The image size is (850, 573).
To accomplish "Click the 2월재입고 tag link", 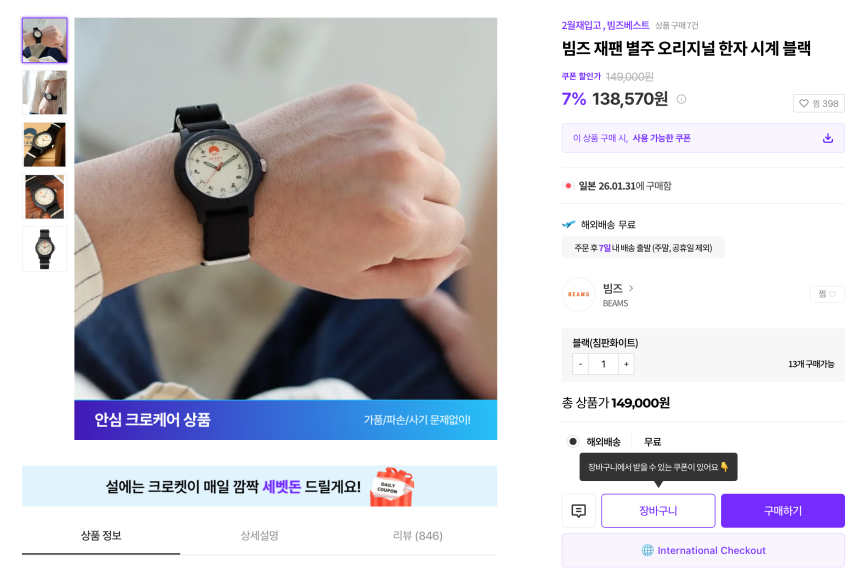I will coord(581,25).
